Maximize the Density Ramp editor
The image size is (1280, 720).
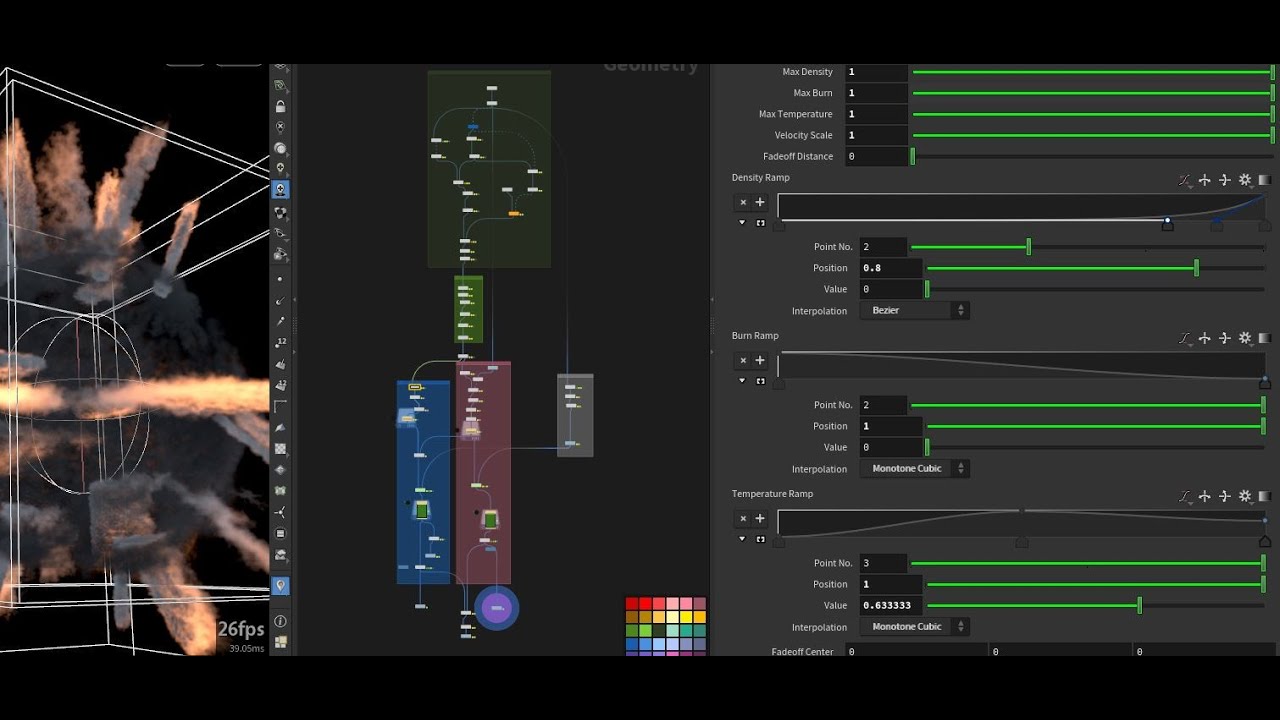760,222
